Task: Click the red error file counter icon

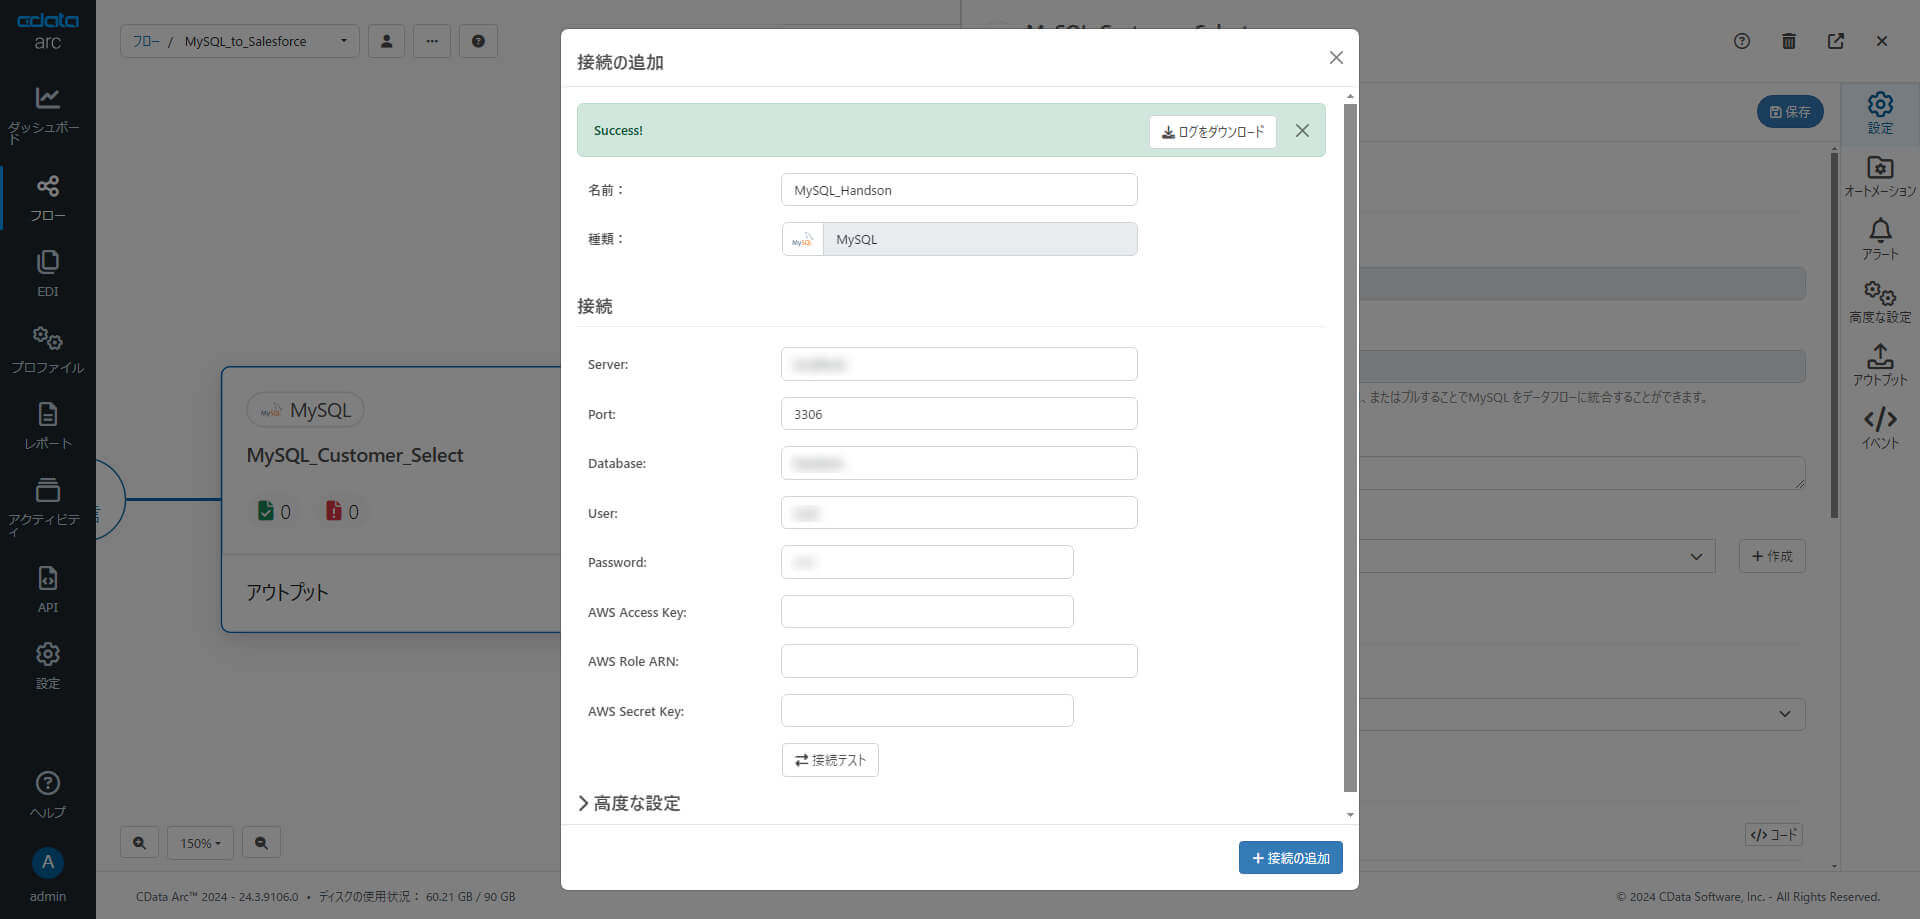Action: pos(333,511)
